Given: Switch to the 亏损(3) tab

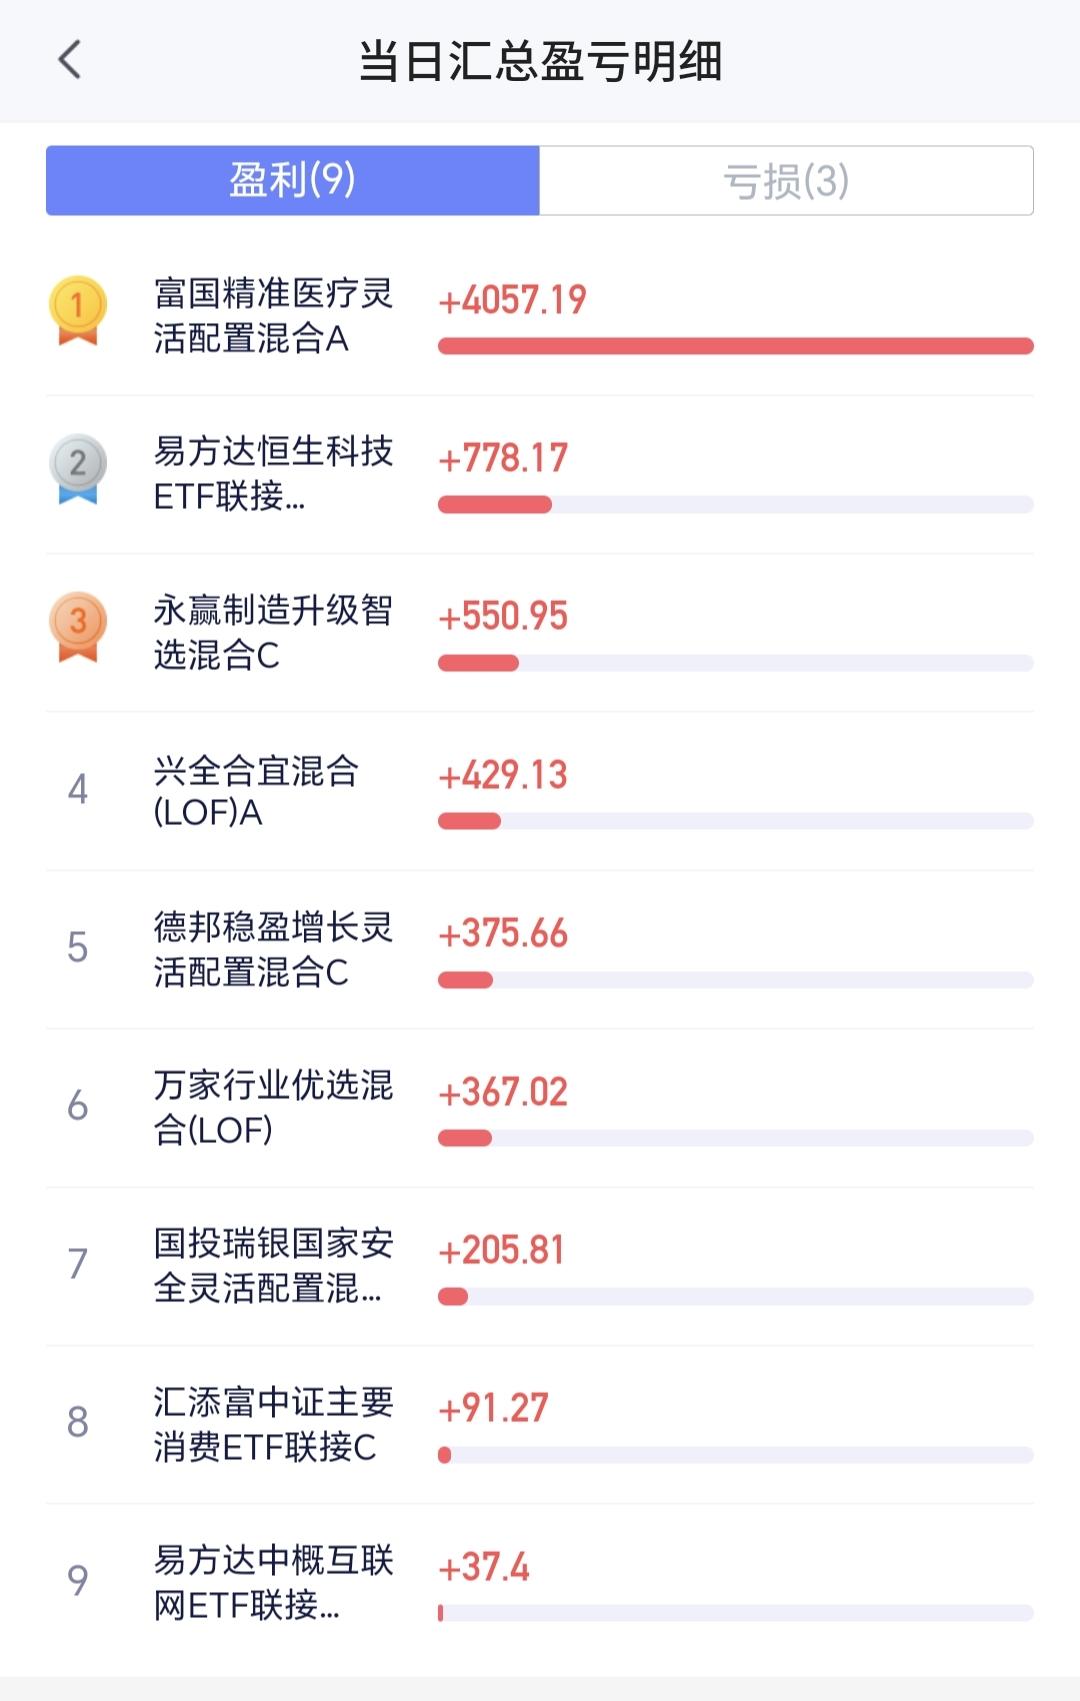Looking at the screenshot, I should [x=786, y=180].
